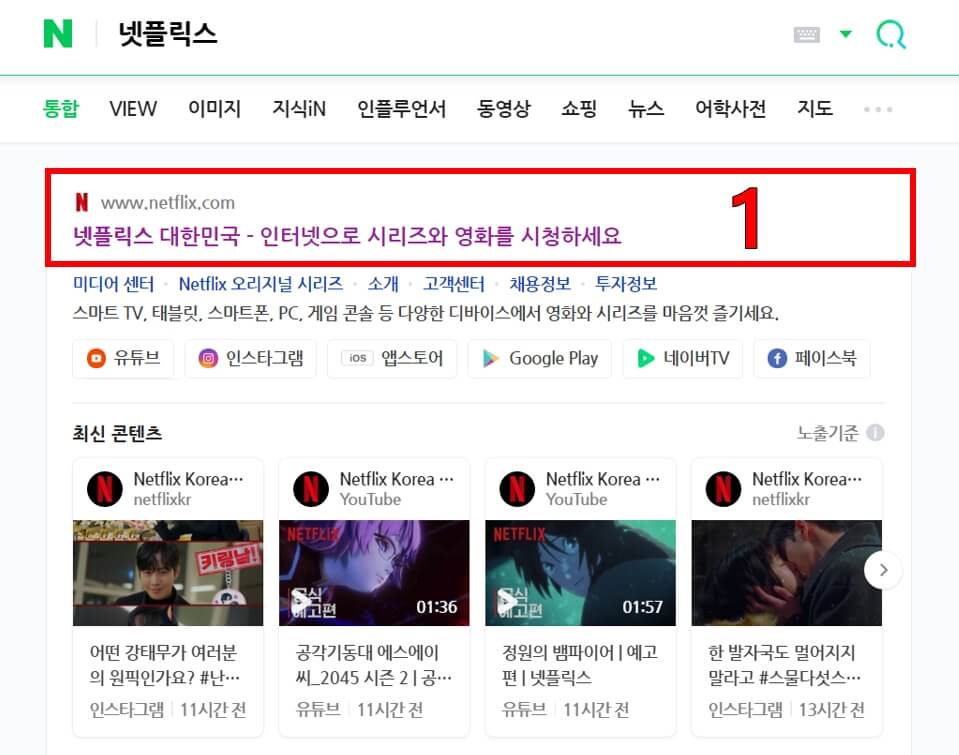Expand more tabs with the three-dot icon
The image size is (959, 755).
pyautogui.click(x=878, y=110)
